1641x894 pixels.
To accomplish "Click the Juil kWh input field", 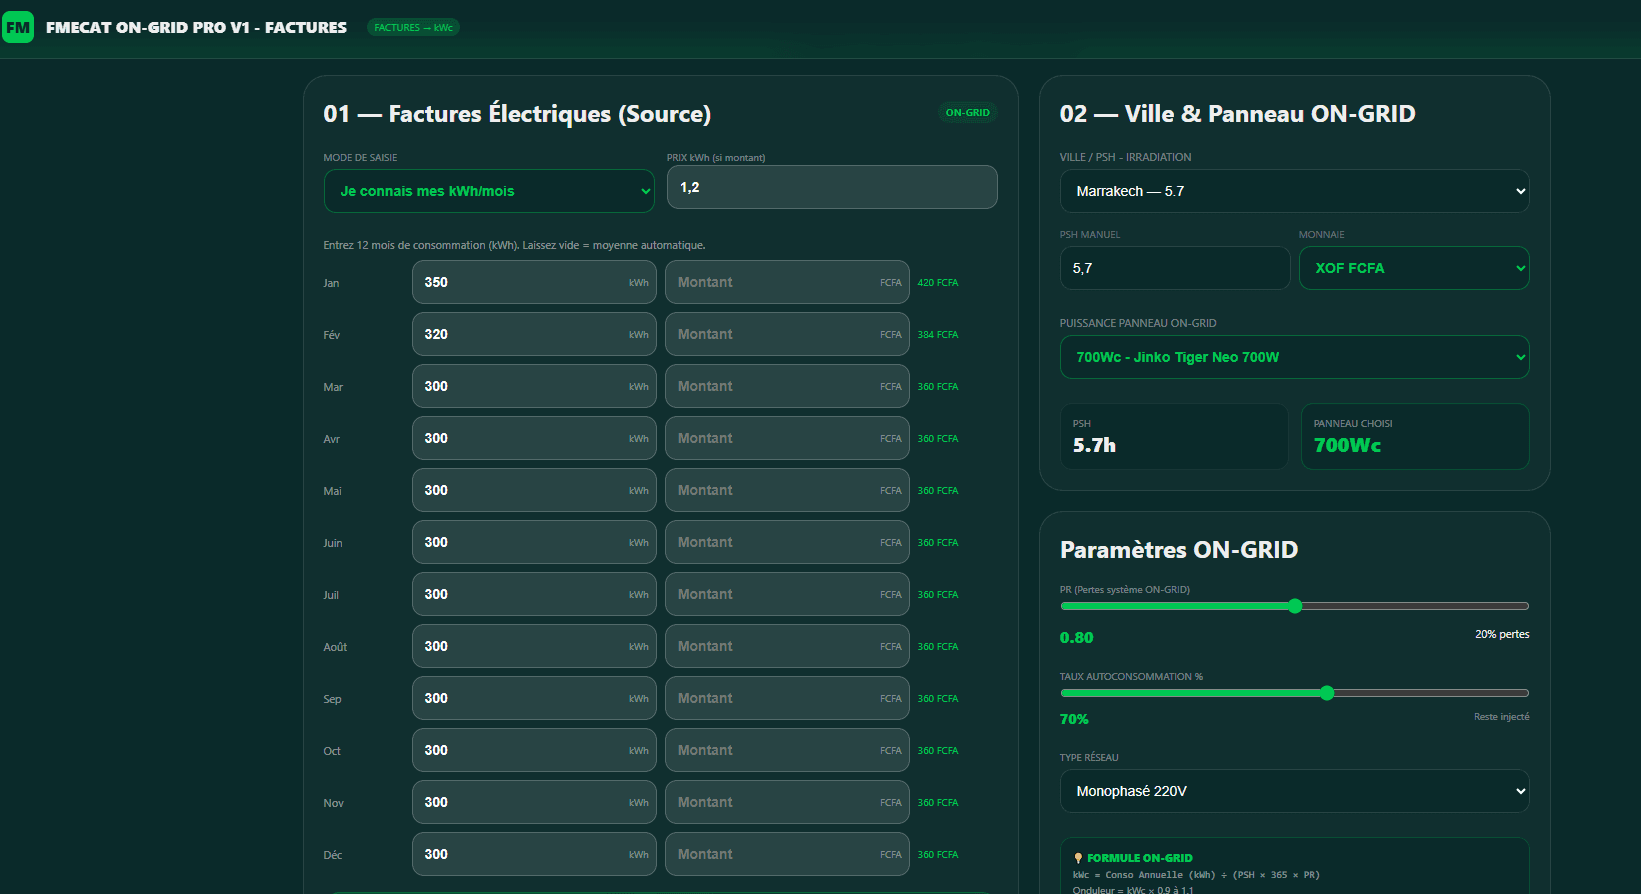I will 534,594.
